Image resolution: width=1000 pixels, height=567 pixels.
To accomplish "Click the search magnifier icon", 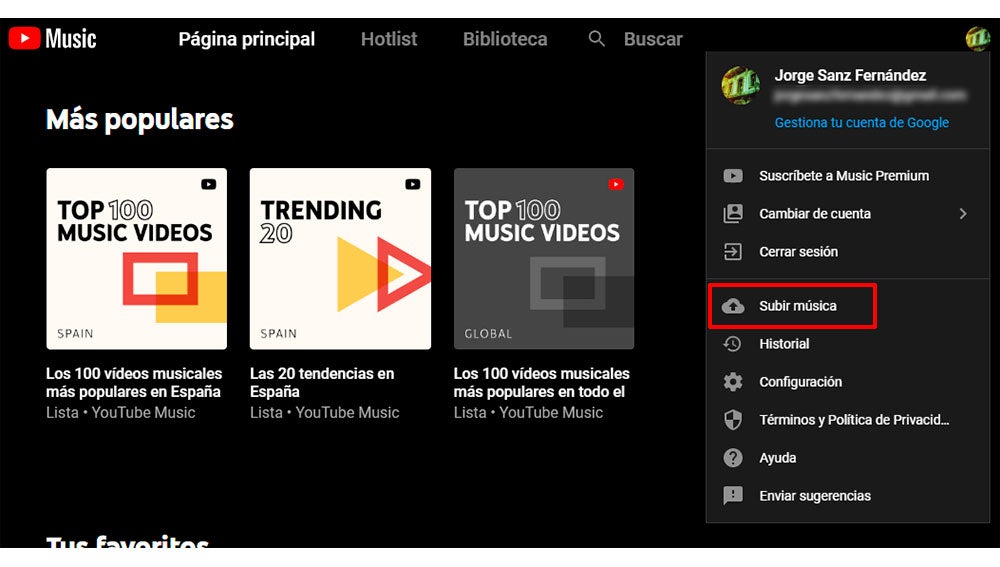I will (x=596, y=38).
